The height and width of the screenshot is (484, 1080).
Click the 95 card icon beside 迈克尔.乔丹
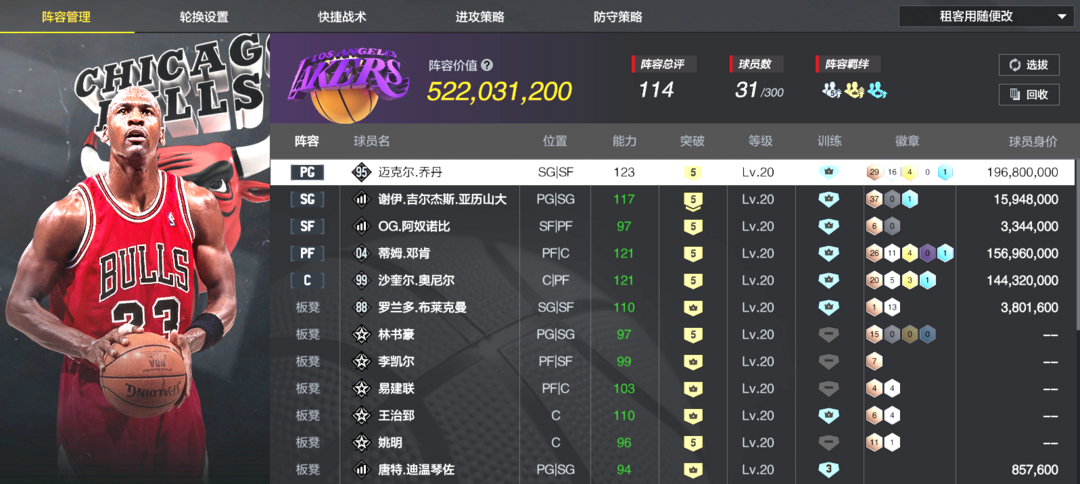(x=361, y=172)
